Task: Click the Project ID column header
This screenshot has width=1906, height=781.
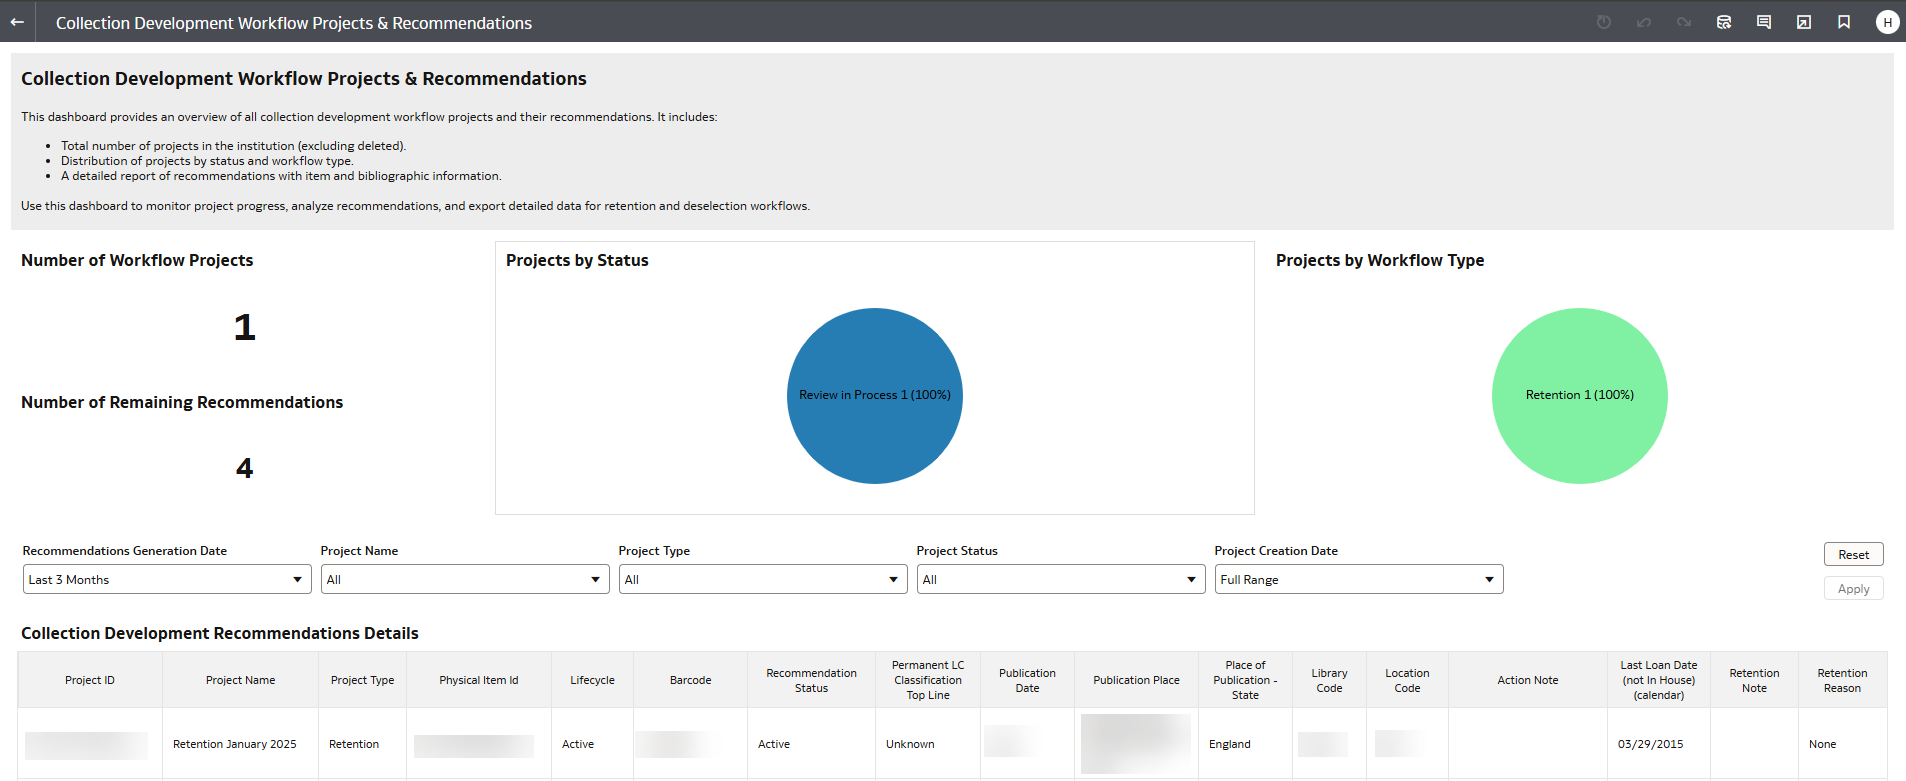Action: pyautogui.click(x=90, y=680)
